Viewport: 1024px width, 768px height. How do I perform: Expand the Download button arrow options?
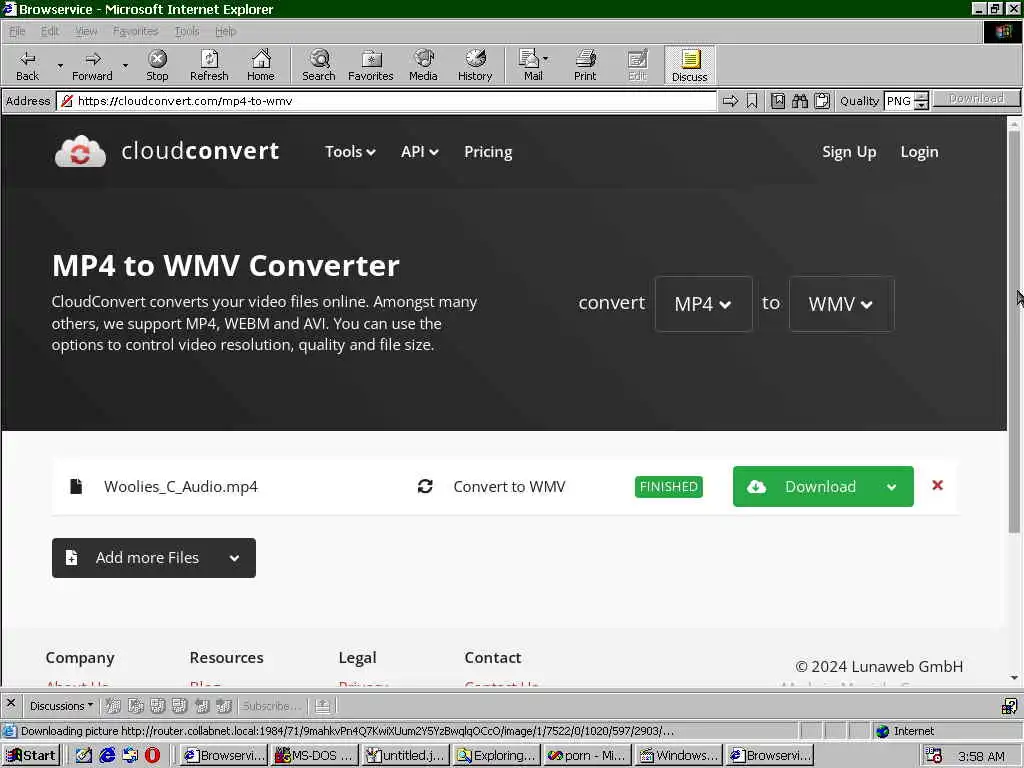pyautogui.click(x=891, y=487)
